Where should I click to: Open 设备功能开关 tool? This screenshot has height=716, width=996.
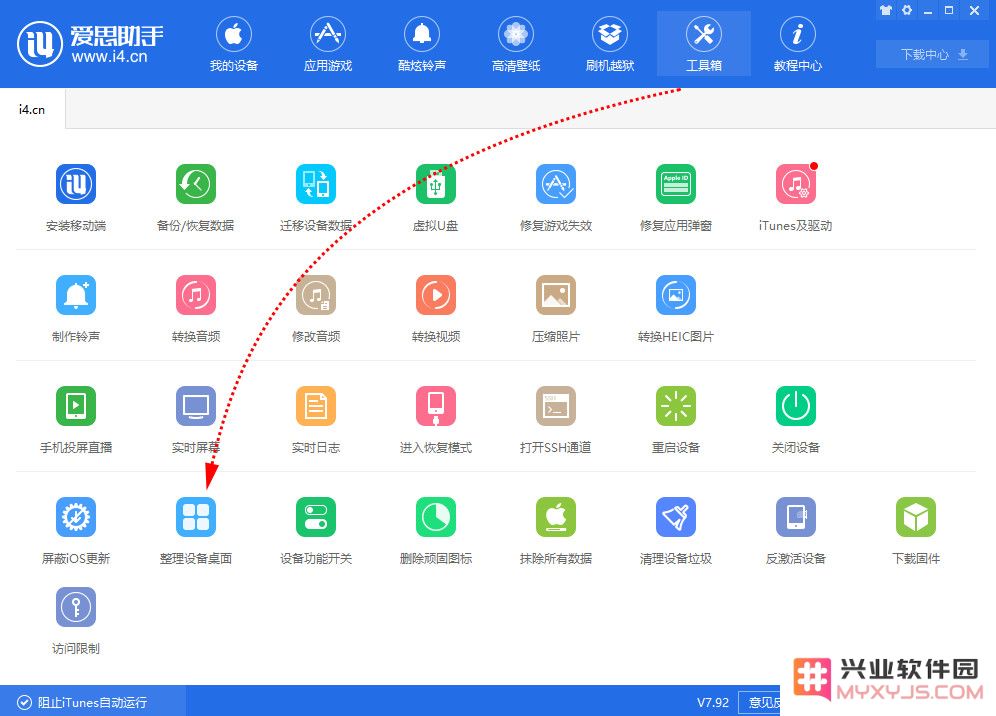coord(316,517)
